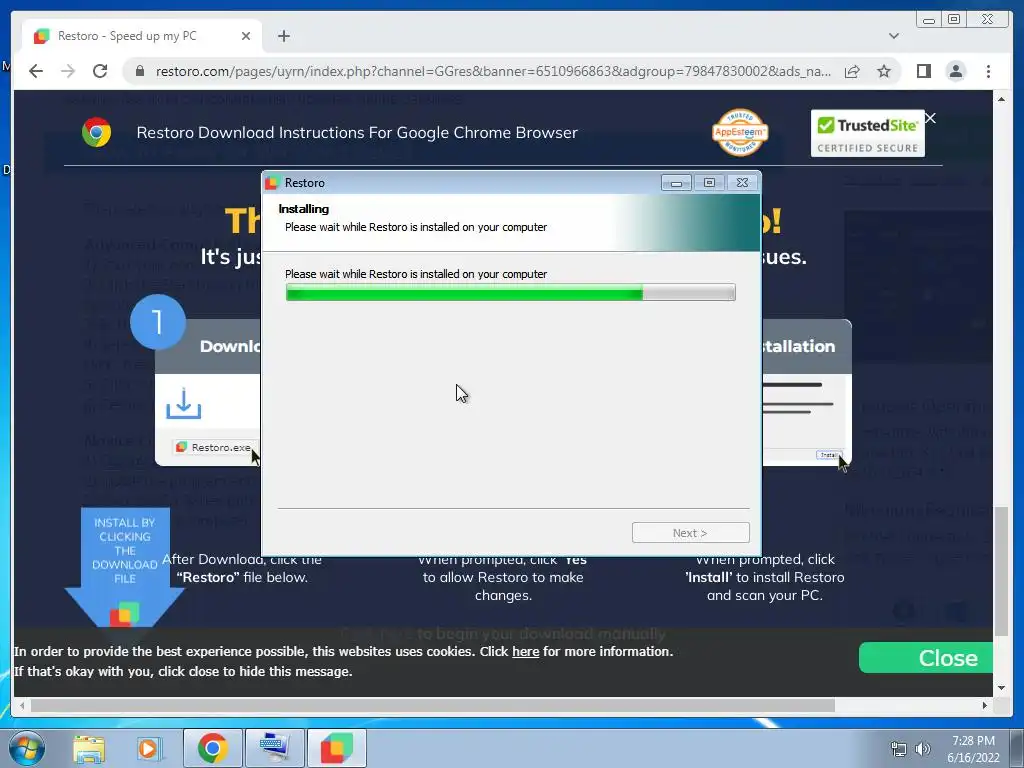
Task: Minimize the Restoro installer window
Action: tap(676, 183)
